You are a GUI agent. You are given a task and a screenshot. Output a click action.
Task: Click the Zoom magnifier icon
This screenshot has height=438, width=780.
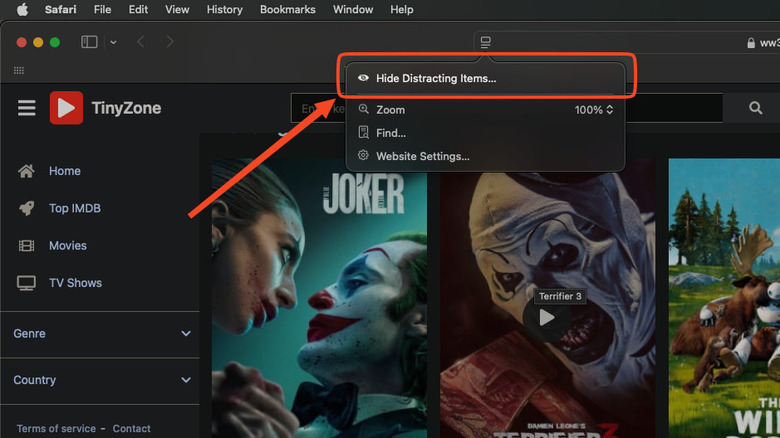tap(364, 109)
